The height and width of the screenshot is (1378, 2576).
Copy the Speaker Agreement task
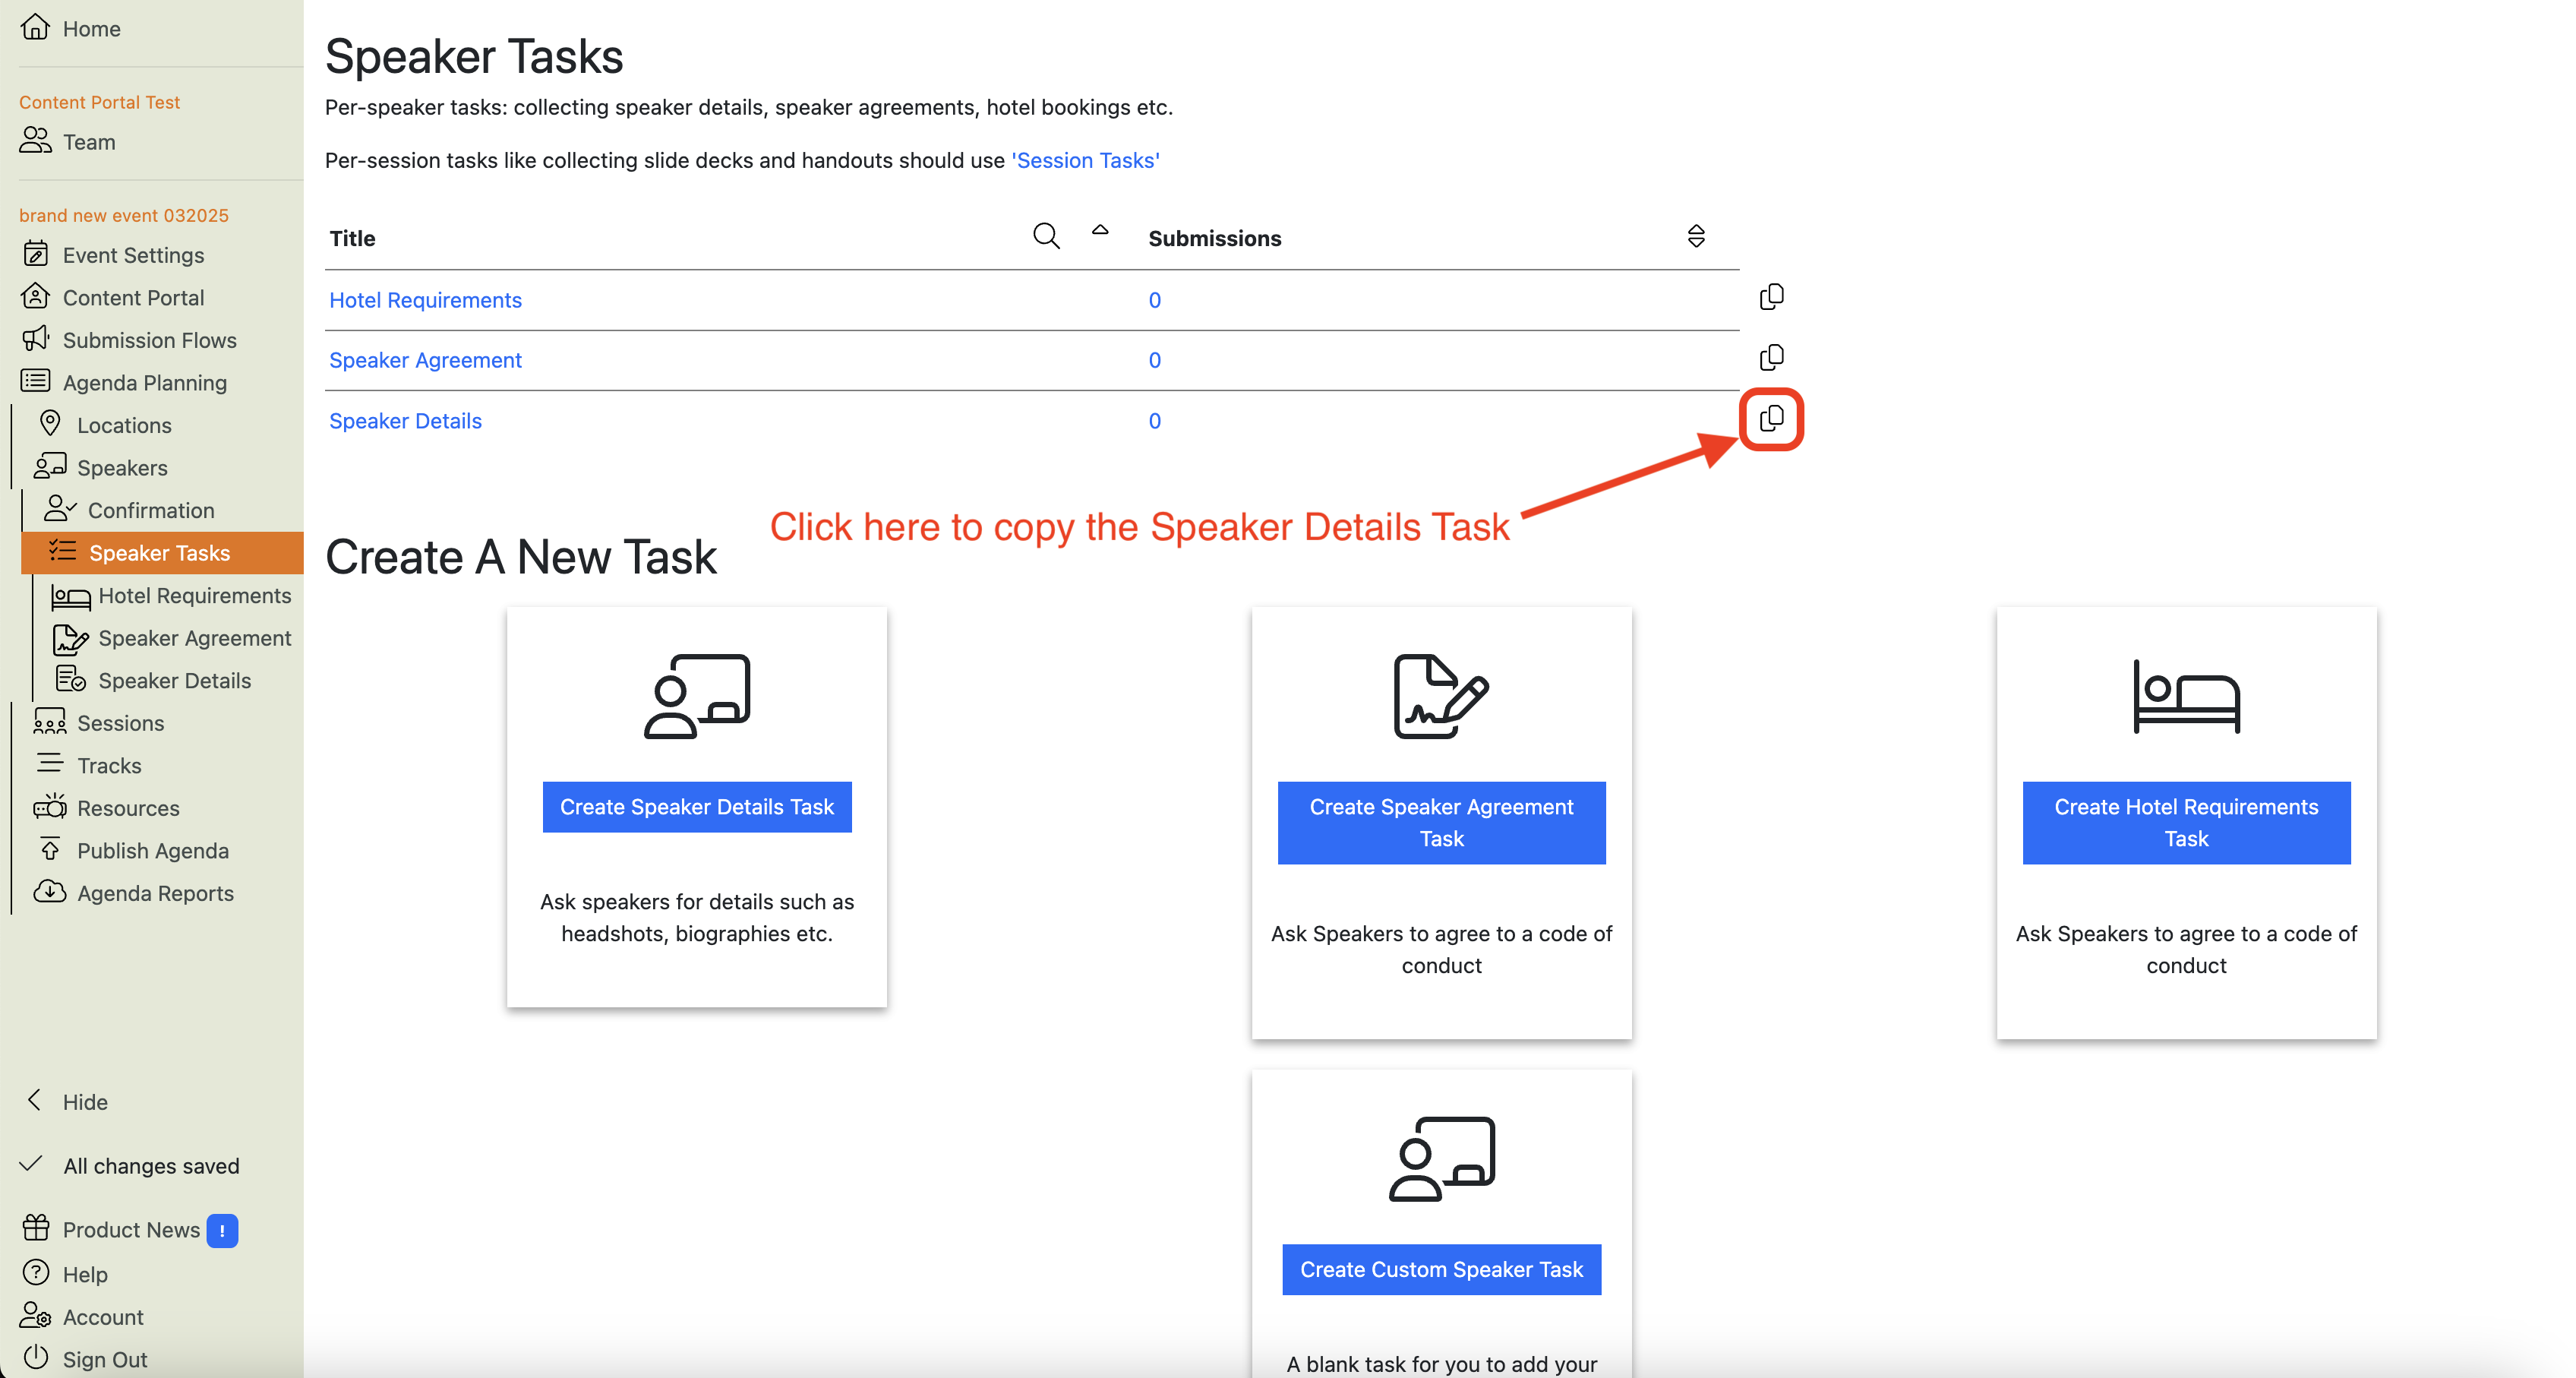pos(1771,357)
